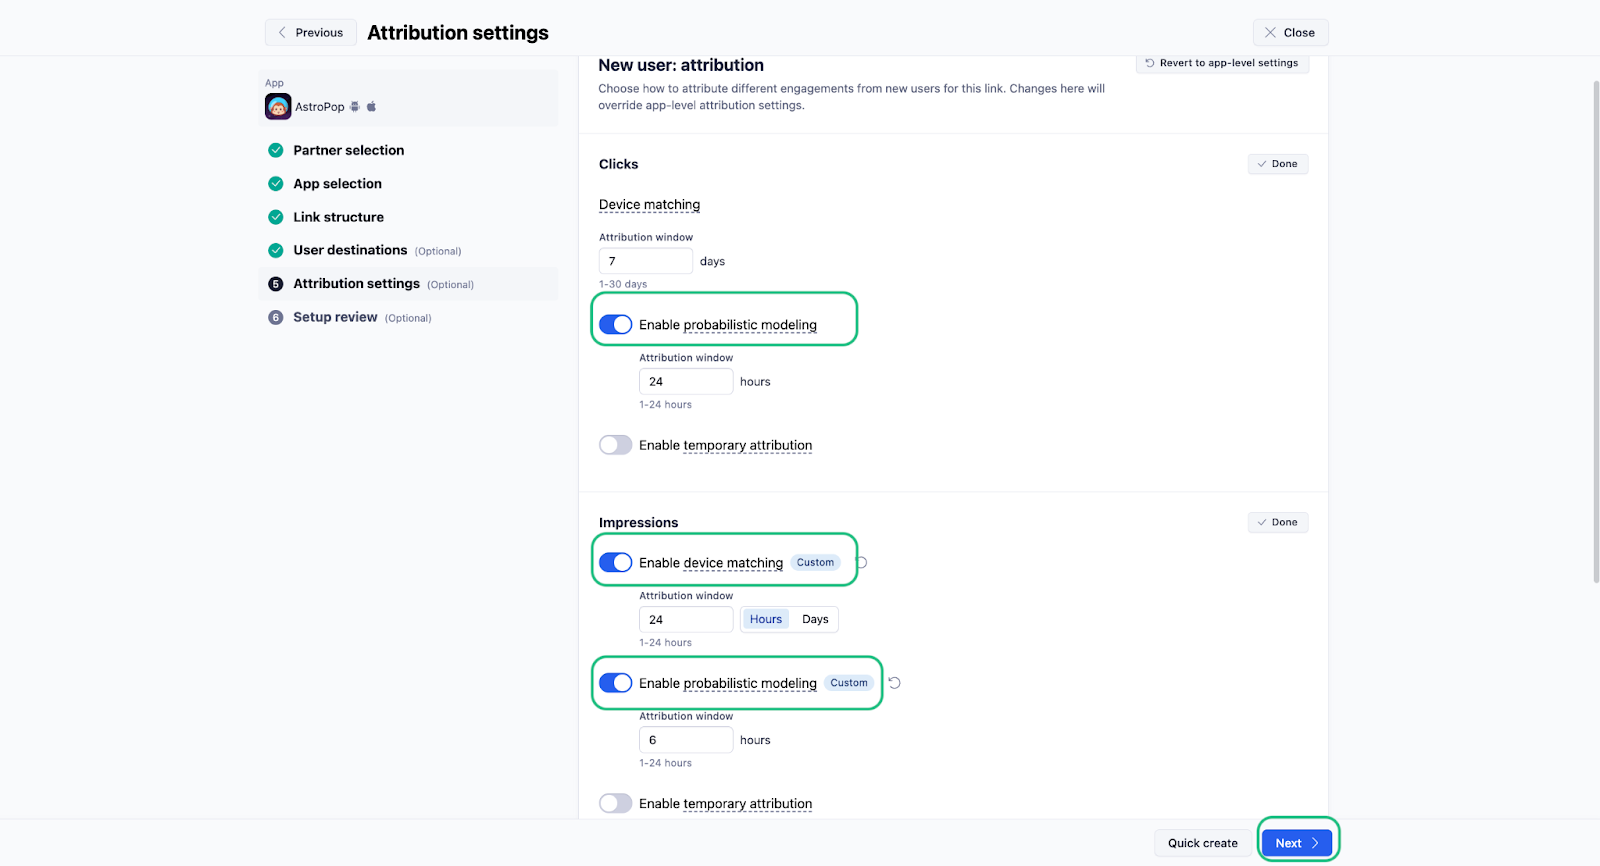
Task: Disable Clicks probabilistic modeling toggle
Action: coord(616,325)
